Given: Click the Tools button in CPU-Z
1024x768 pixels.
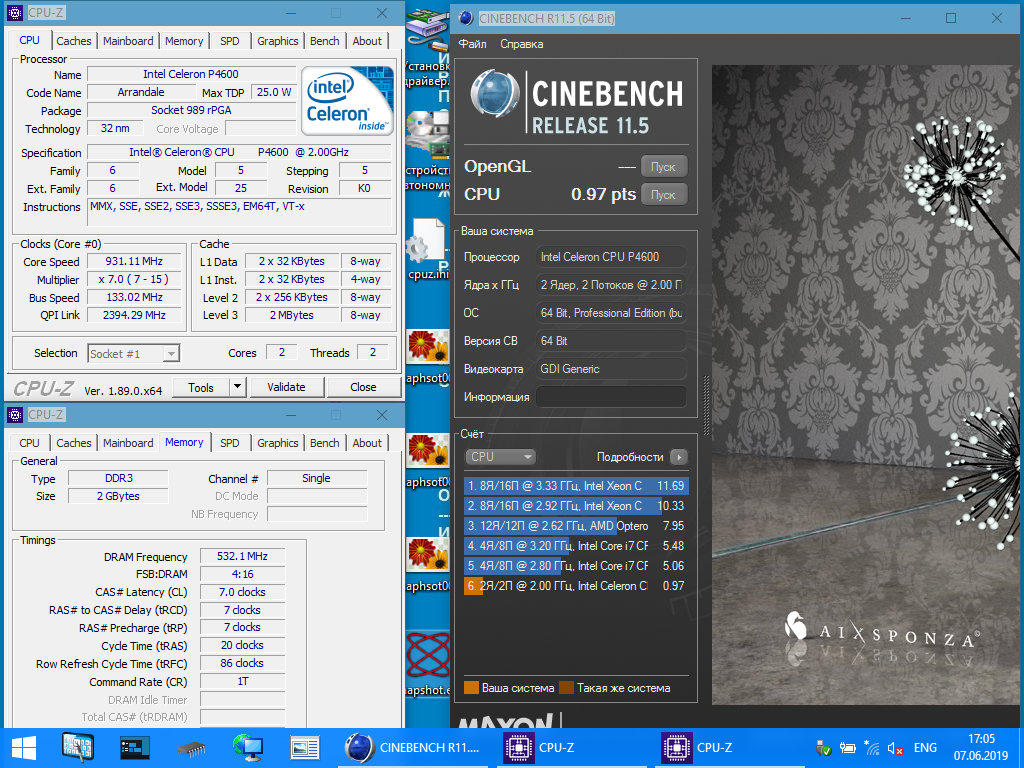Looking at the screenshot, I should 201,387.
